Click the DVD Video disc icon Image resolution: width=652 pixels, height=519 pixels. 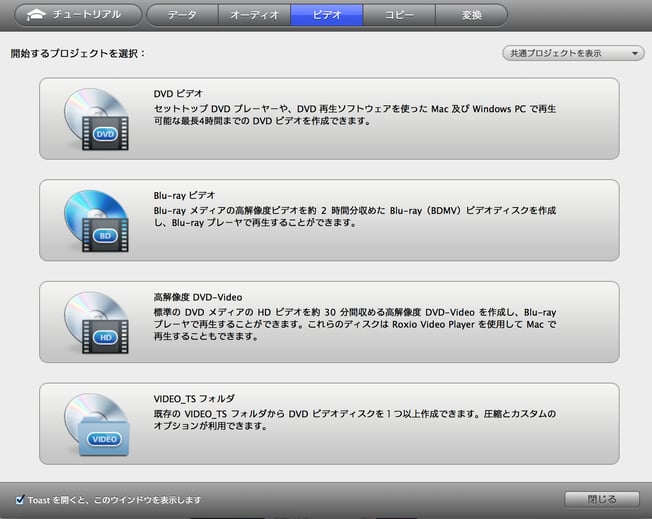click(96, 119)
